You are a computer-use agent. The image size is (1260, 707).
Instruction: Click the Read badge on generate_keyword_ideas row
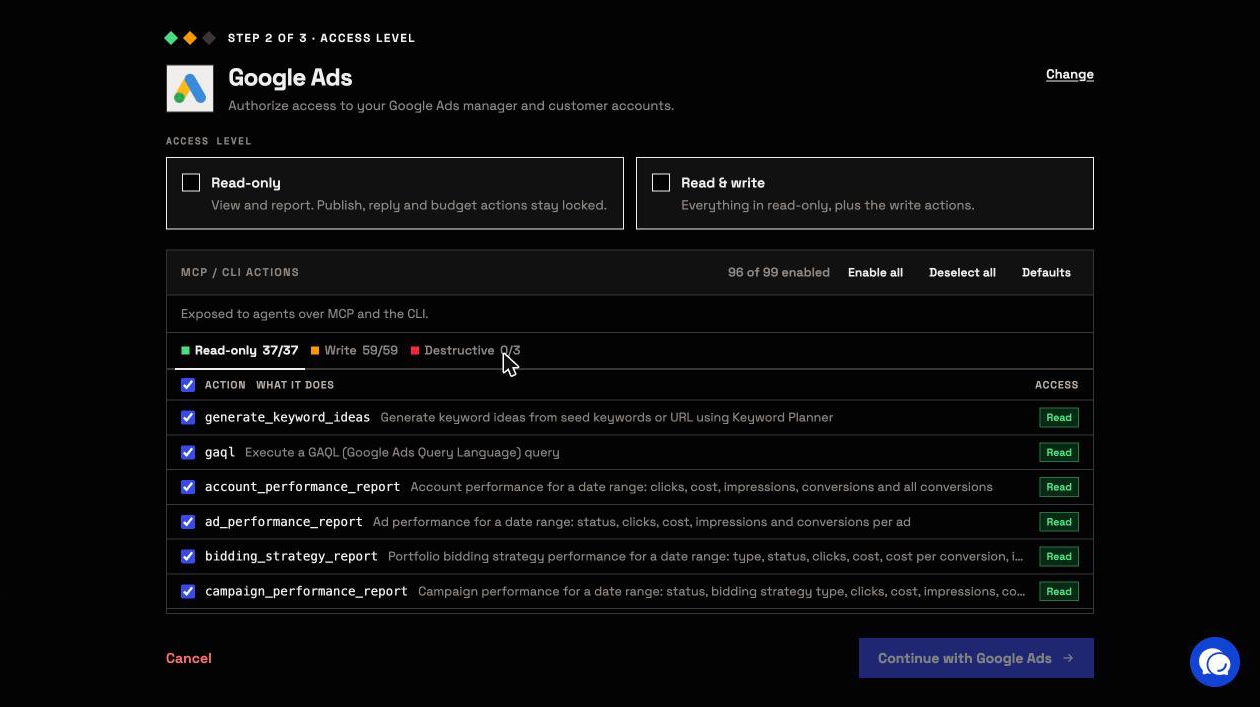tap(1059, 418)
